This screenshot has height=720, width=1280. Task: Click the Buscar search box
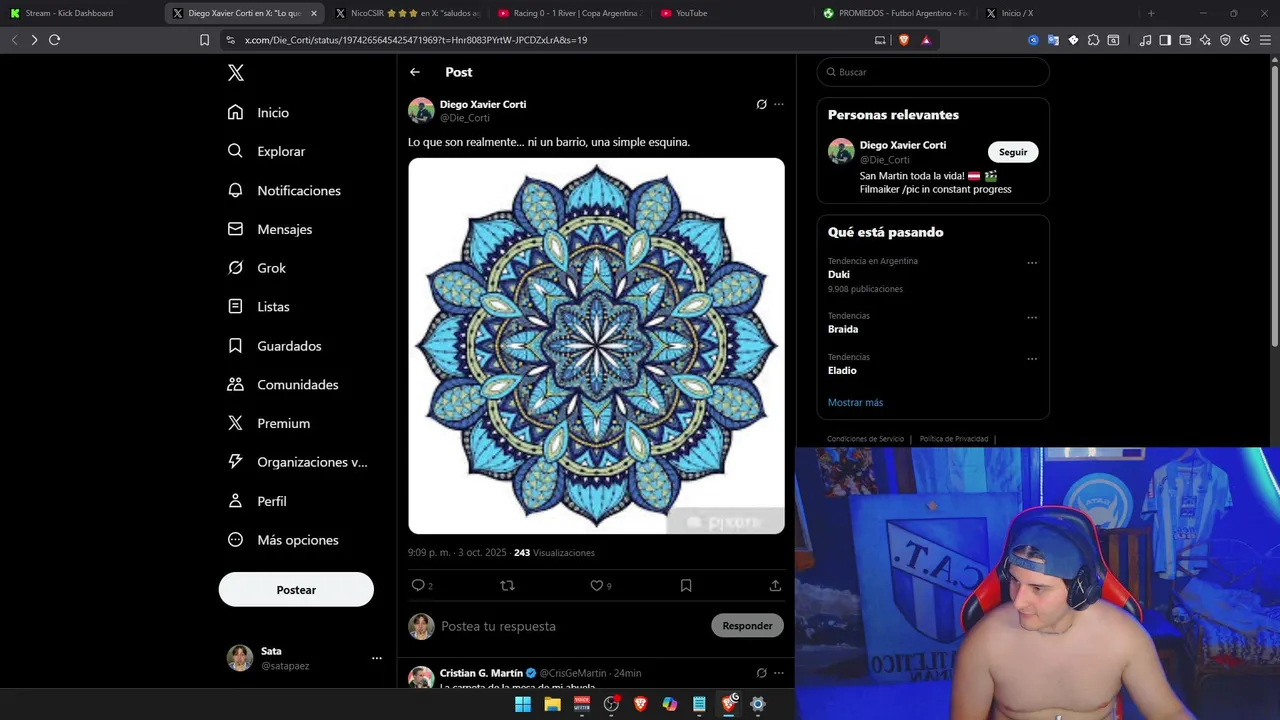[933, 72]
